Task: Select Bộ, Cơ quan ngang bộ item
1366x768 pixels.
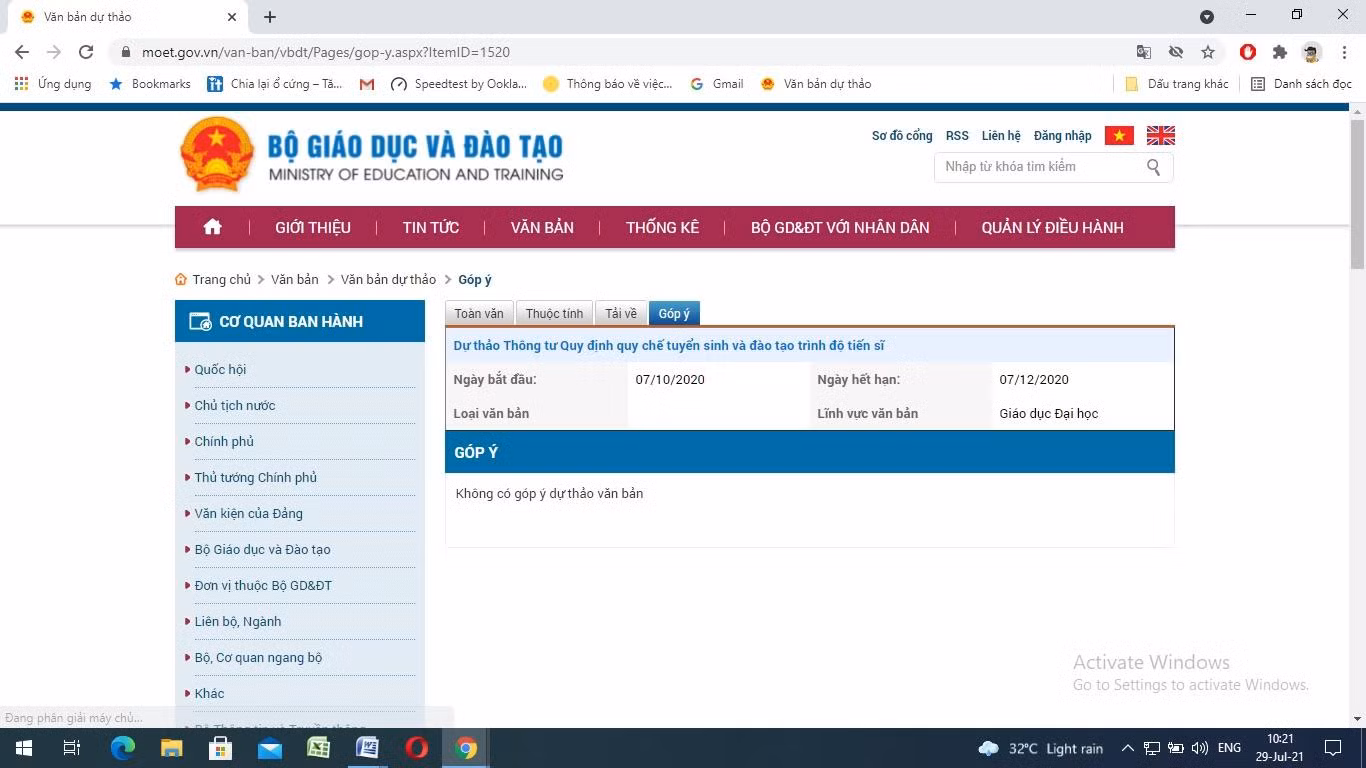Action: [259, 658]
